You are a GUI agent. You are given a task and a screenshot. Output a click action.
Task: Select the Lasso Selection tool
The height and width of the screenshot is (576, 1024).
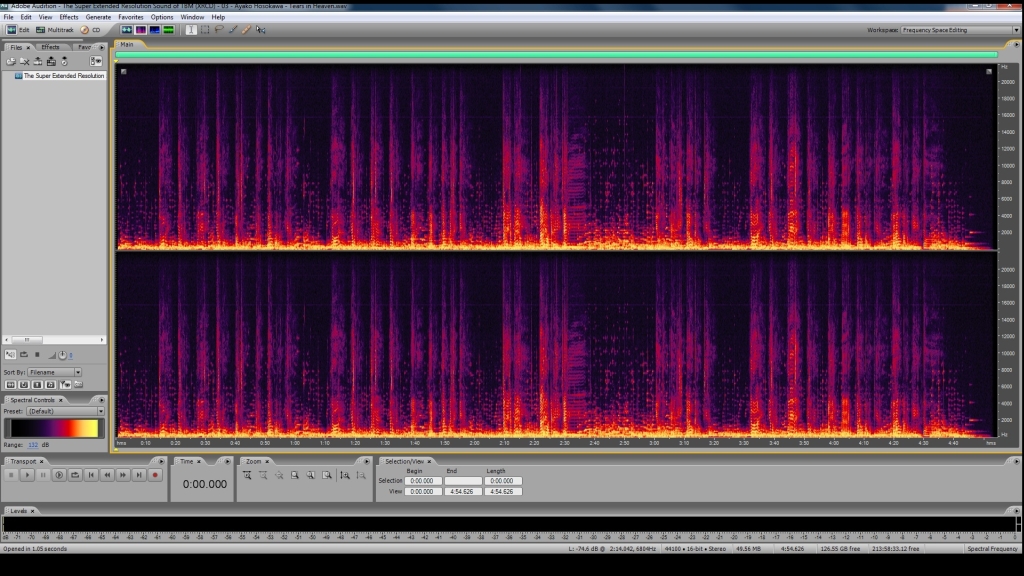[x=219, y=30]
